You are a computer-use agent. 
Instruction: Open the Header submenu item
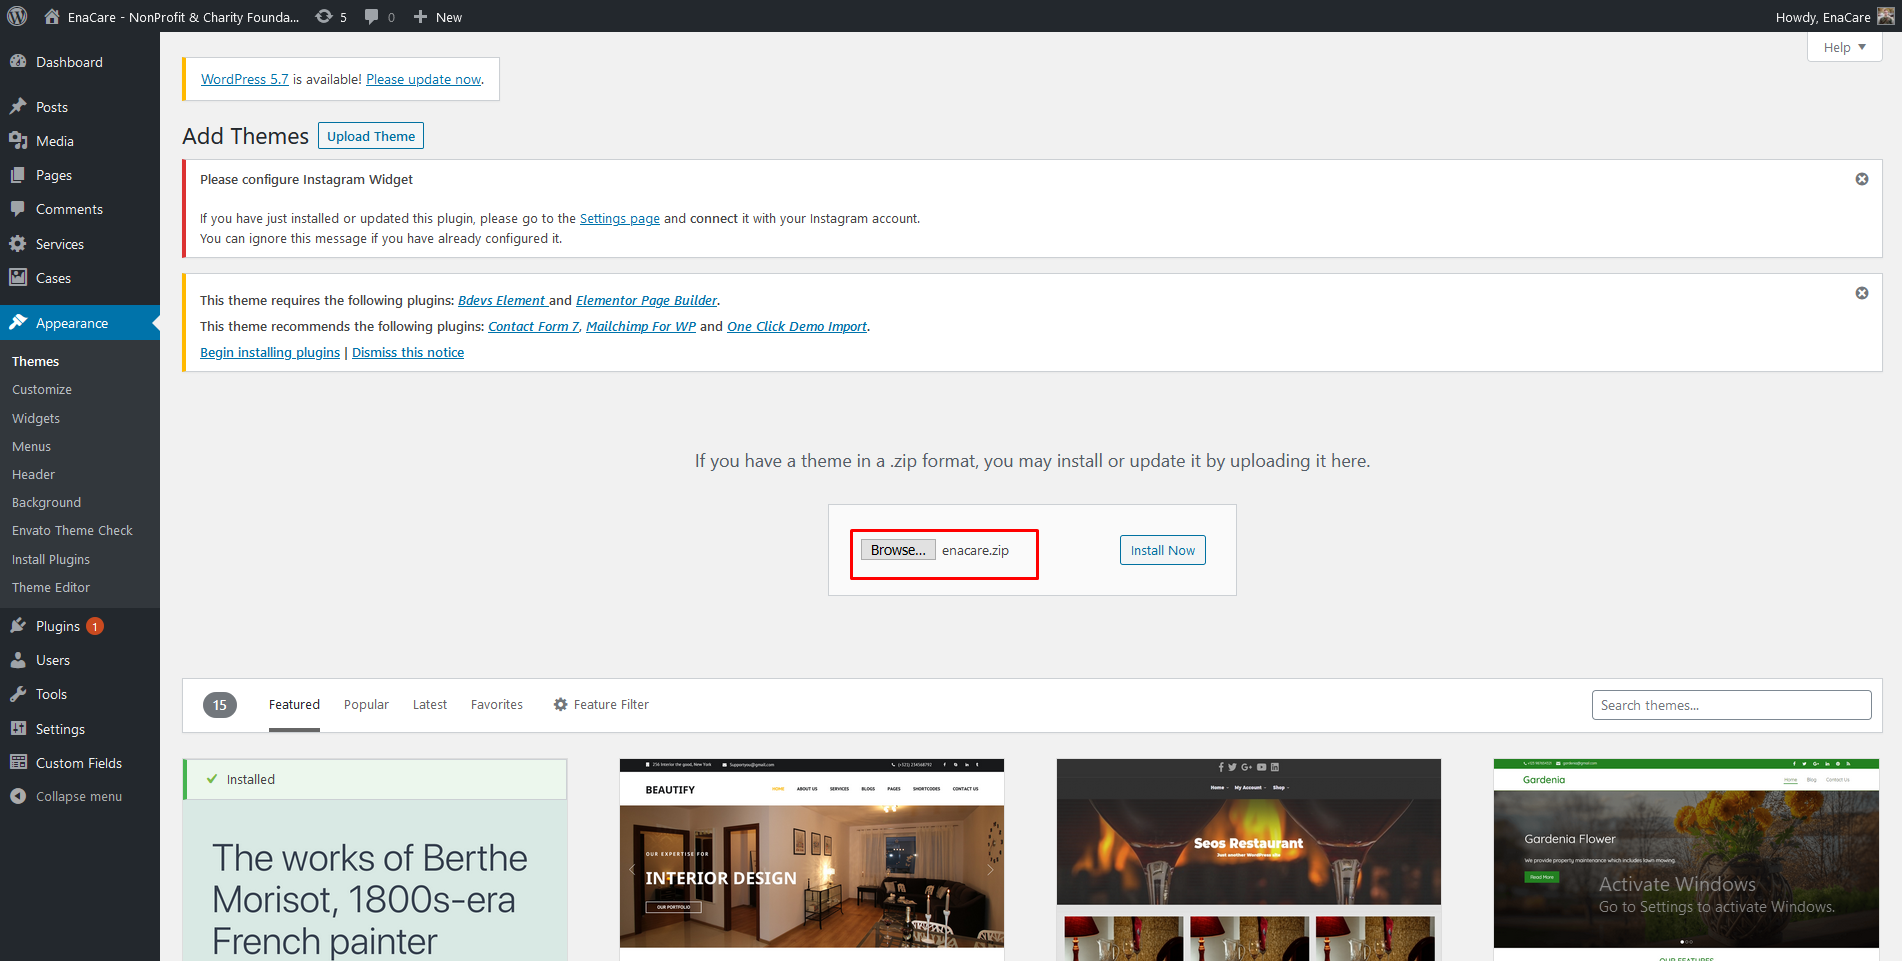[x=33, y=475]
